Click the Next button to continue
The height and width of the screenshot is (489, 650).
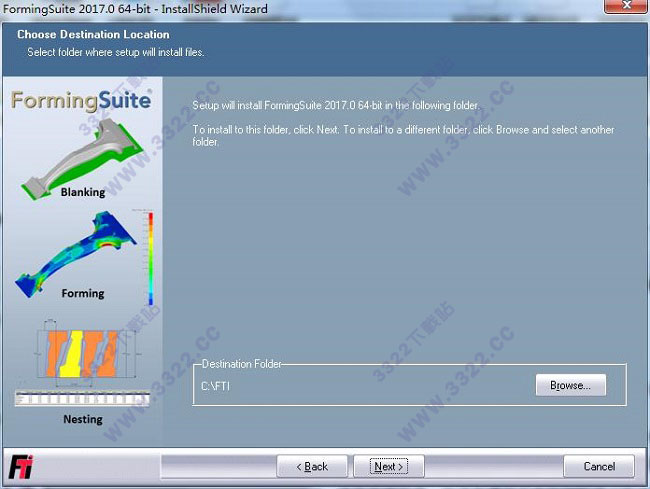388,466
